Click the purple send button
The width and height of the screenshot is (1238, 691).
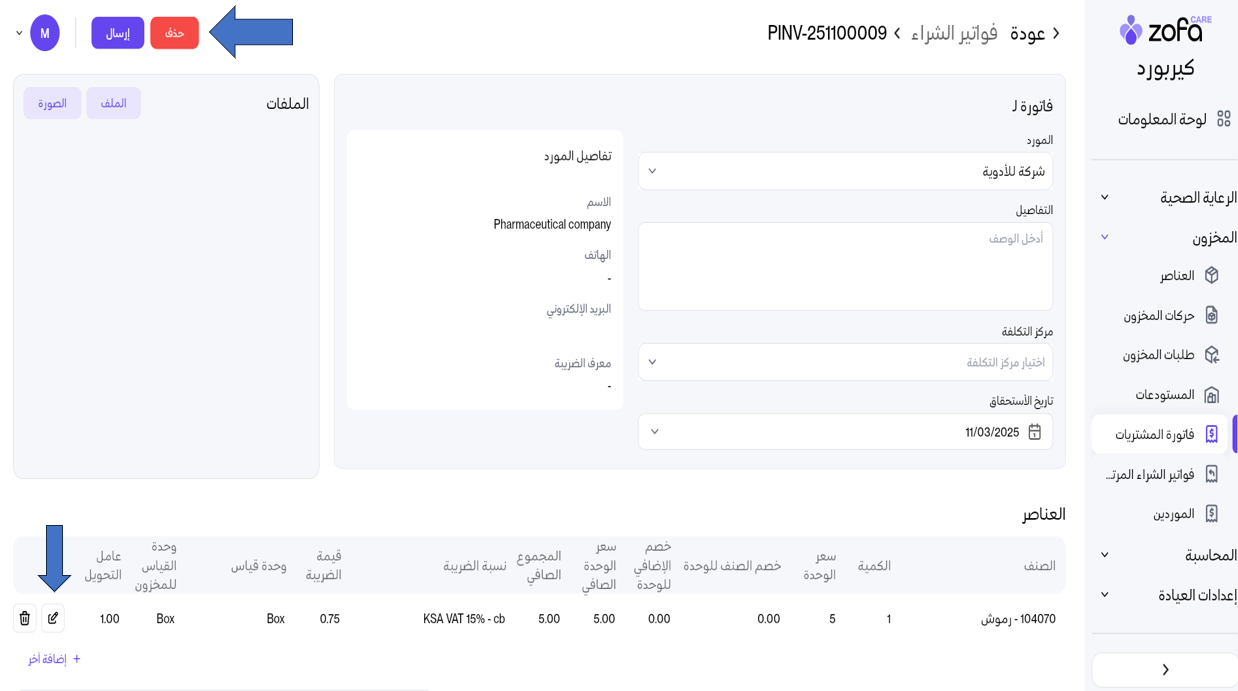coord(118,33)
